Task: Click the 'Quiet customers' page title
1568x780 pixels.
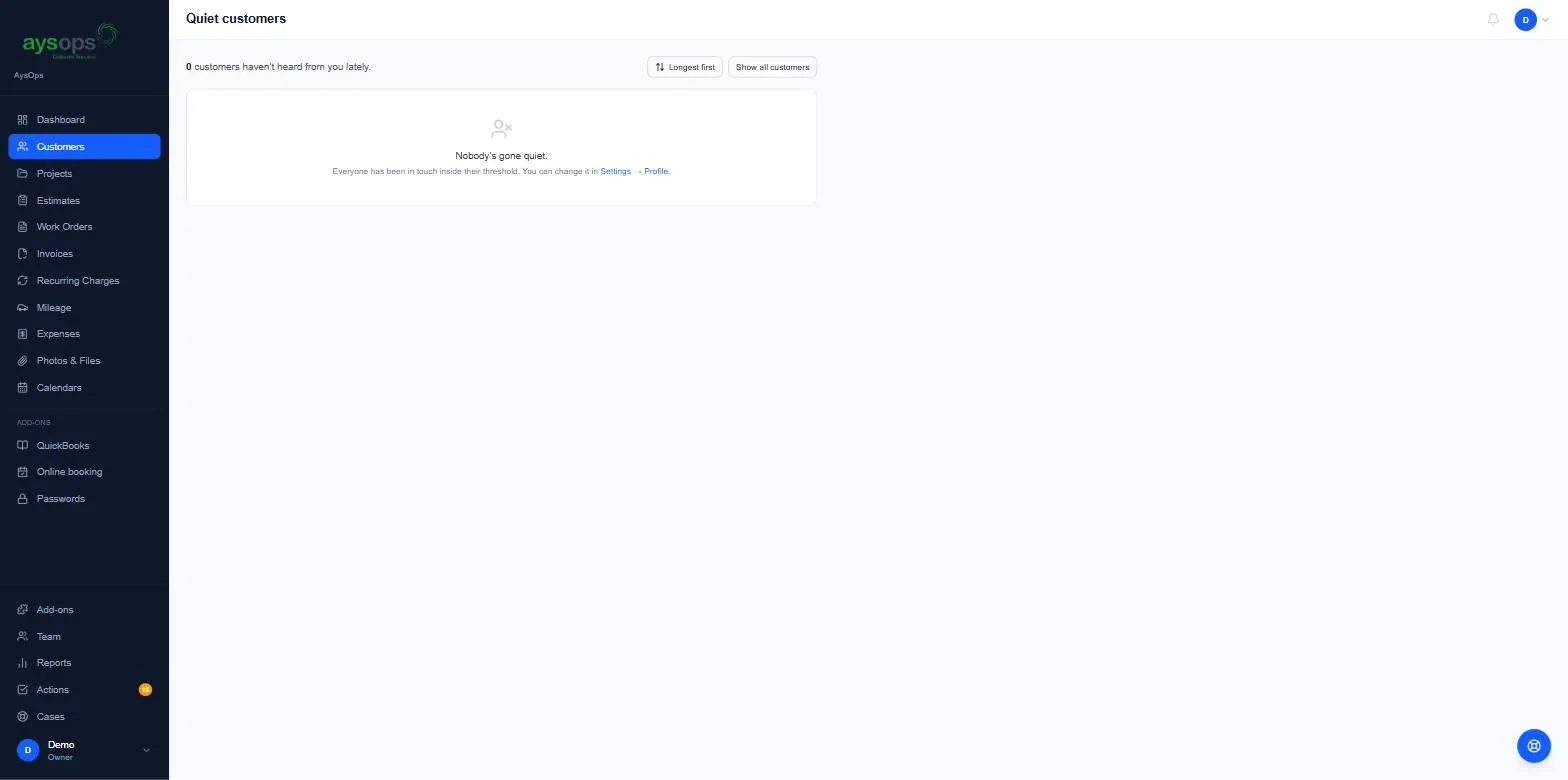Action: (236, 19)
